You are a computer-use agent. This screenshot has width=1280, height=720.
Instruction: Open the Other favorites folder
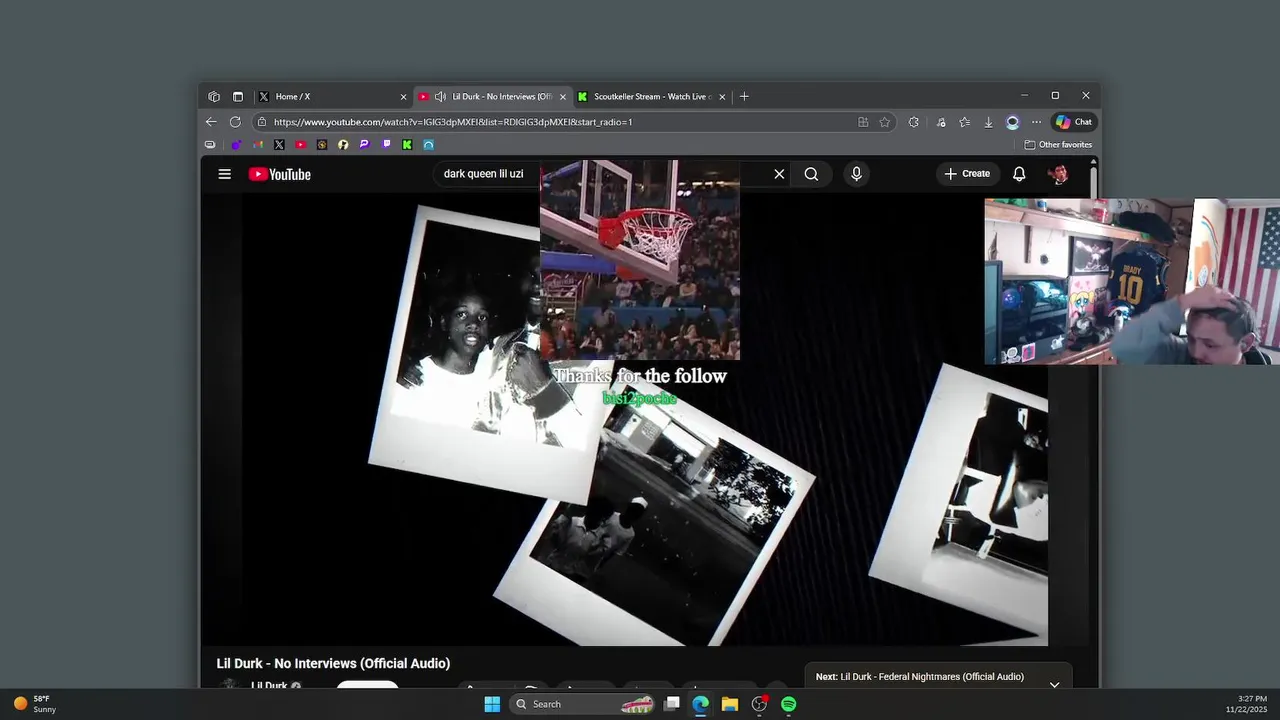[x=1058, y=145]
